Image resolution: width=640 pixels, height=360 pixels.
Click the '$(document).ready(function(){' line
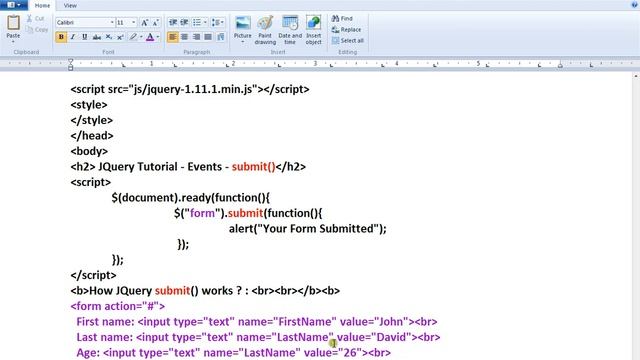(x=191, y=198)
